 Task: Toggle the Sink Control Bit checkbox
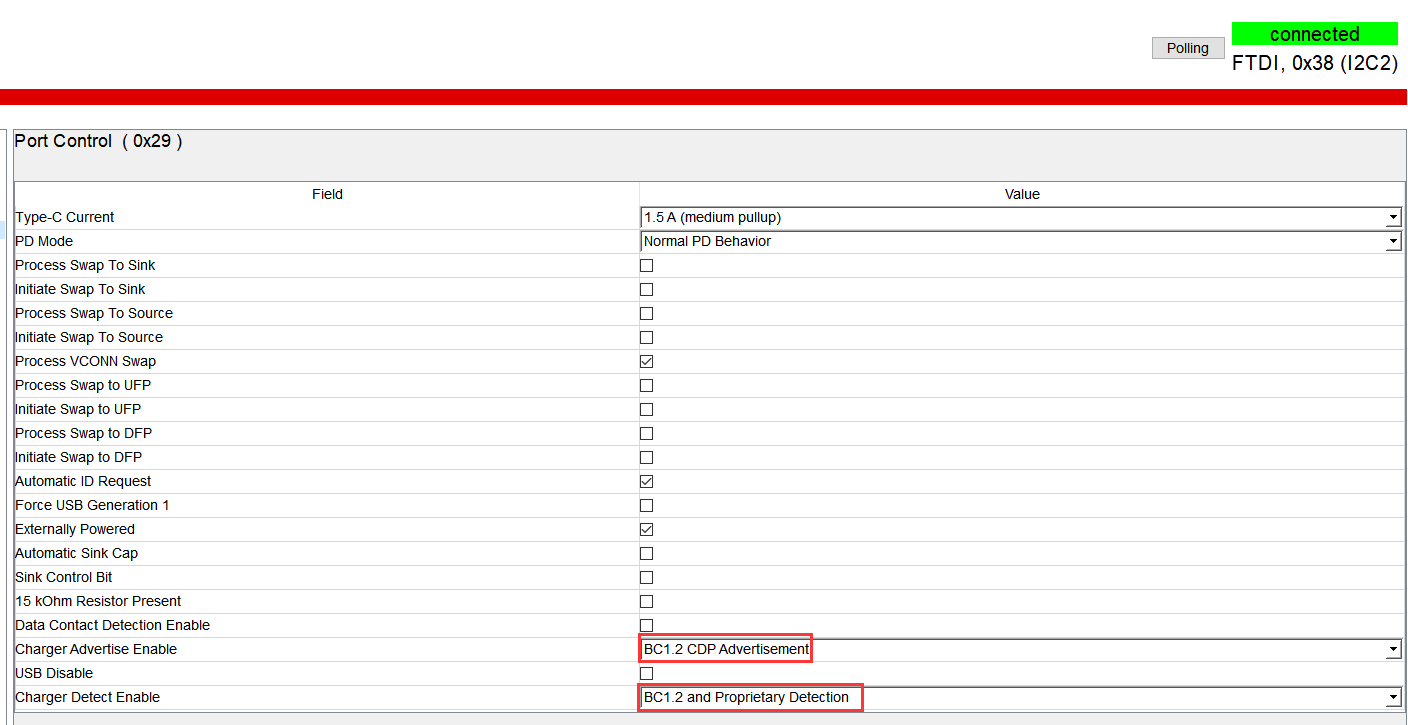pyautogui.click(x=646, y=577)
